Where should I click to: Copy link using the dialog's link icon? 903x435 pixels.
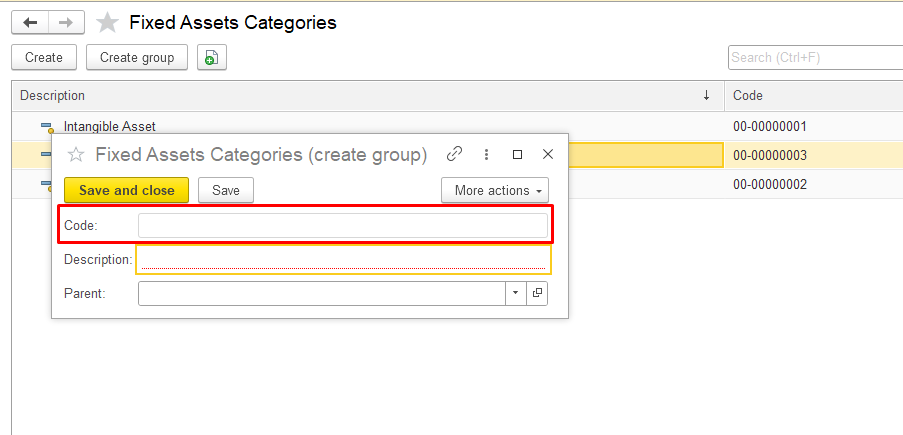(455, 154)
